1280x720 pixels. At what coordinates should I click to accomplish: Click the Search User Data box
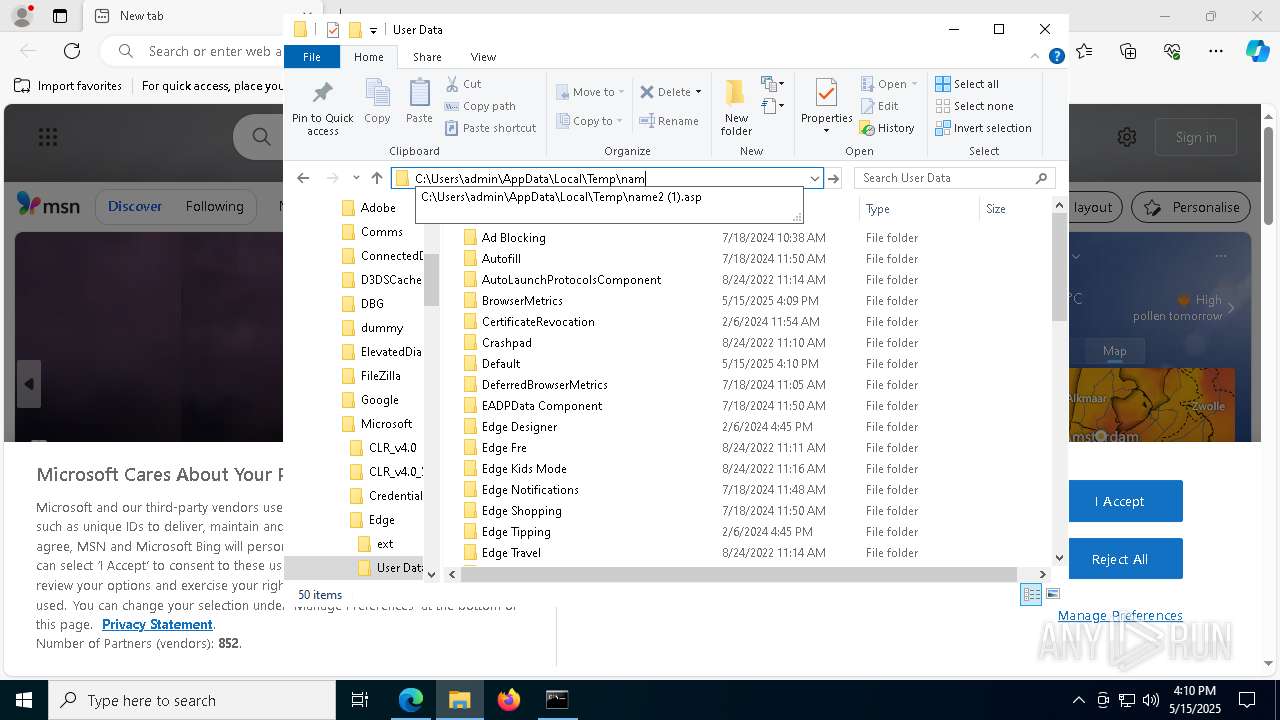[x=955, y=178]
